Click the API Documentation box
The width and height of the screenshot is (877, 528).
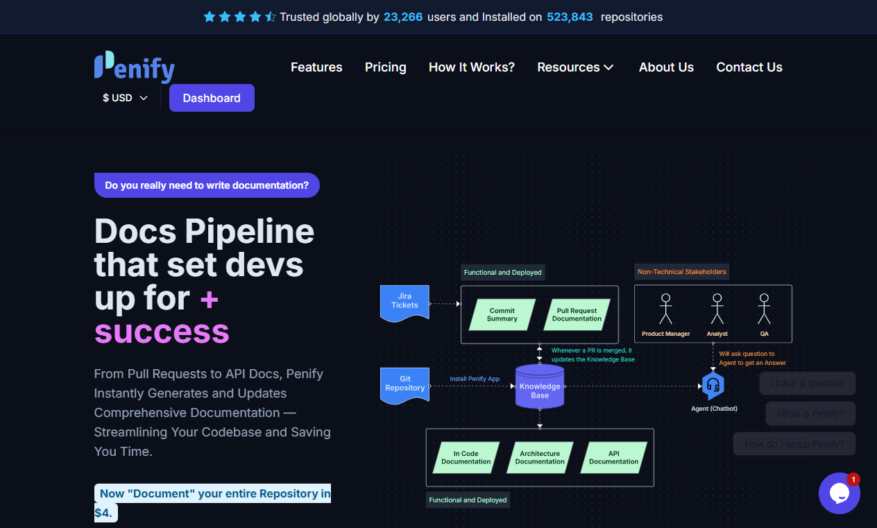(614, 458)
